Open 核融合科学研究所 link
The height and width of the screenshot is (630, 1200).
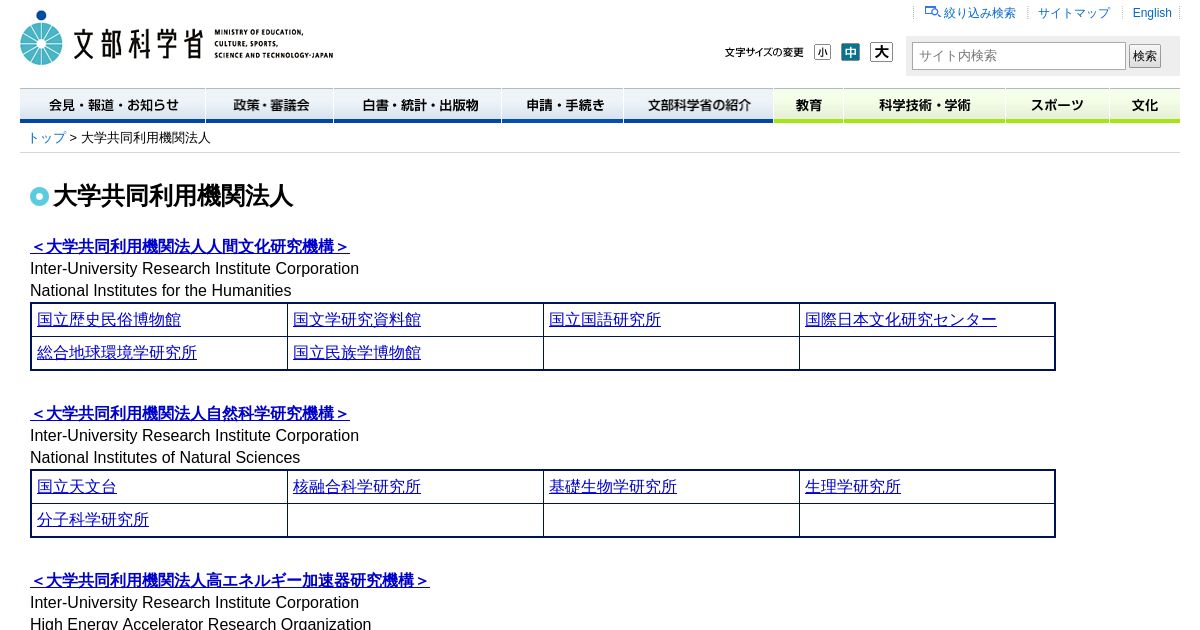[357, 487]
